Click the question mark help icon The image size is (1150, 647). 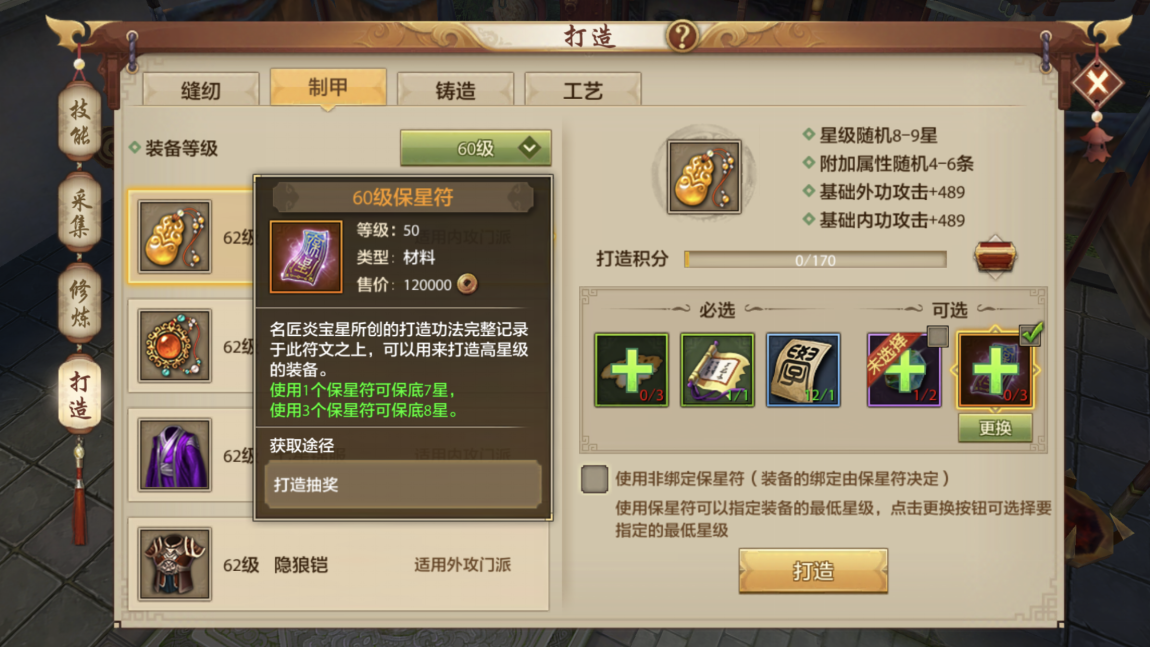coord(682,35)
